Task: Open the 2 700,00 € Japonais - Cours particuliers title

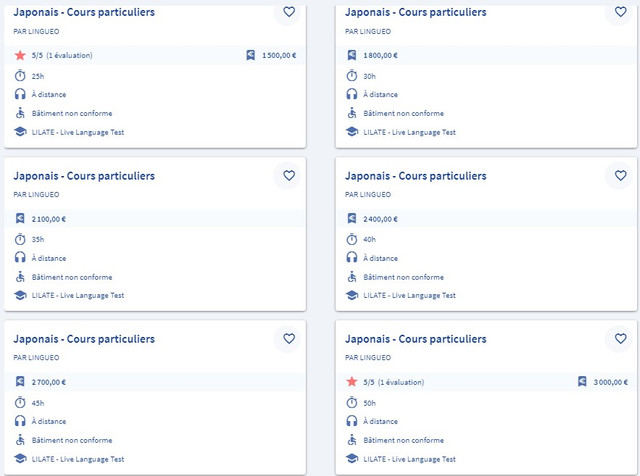Action: tap(84, 339)
